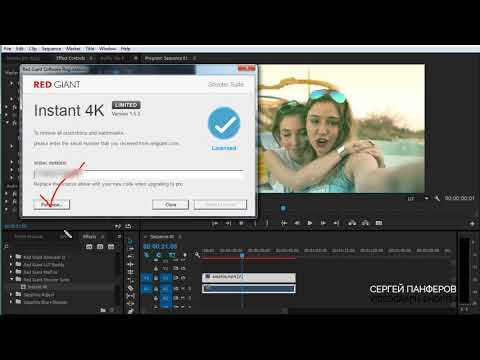Select the Slip tool
Image resolution: width=480 pixels, height=360 pixels.
click(130, 296)
